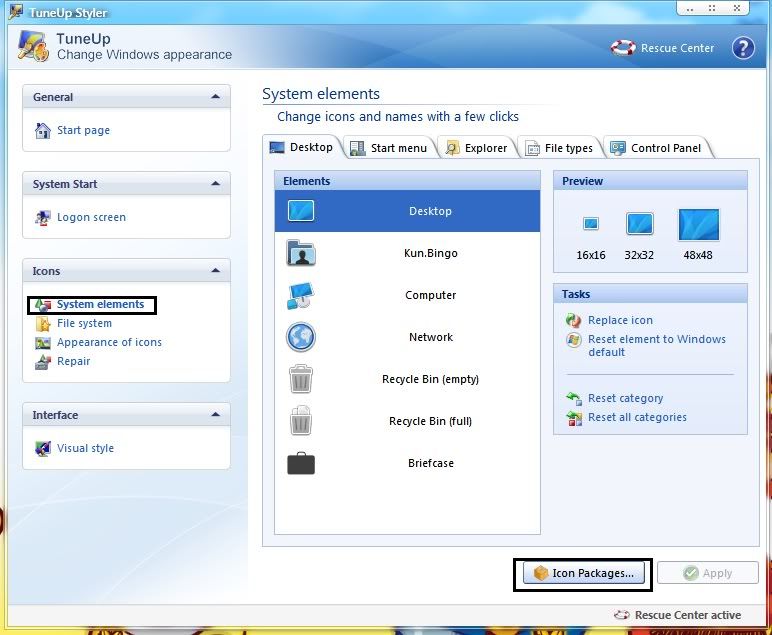This screenshot has height=635, width=772.
Task: Select the Computer element icon
Action: pos(300,295)
